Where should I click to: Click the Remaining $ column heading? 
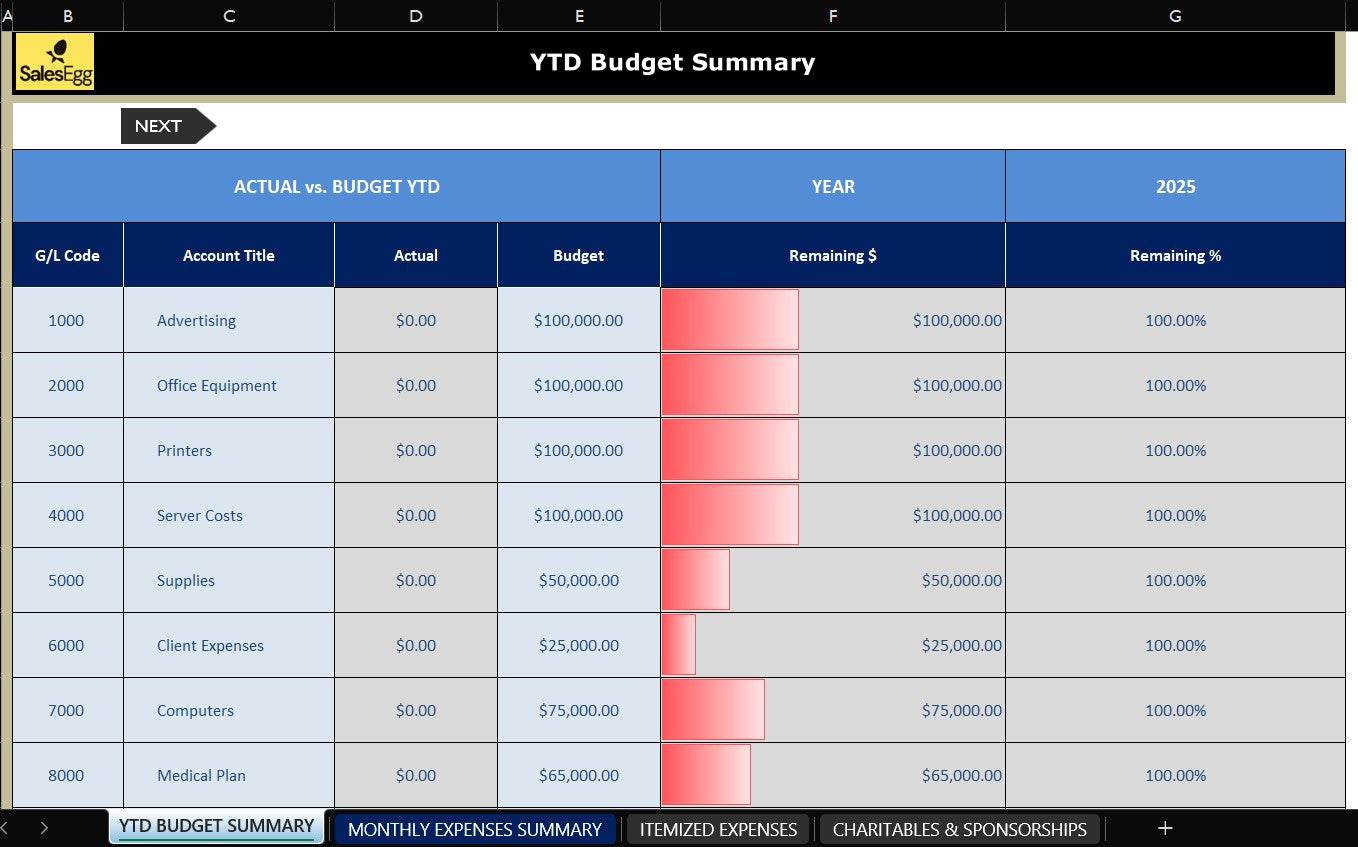click(832, 256)
